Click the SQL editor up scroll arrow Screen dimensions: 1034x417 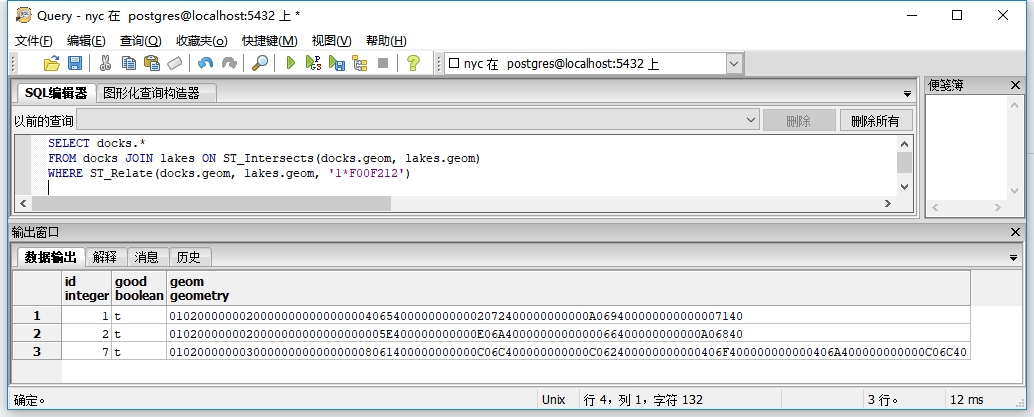(x=904, y=143)
